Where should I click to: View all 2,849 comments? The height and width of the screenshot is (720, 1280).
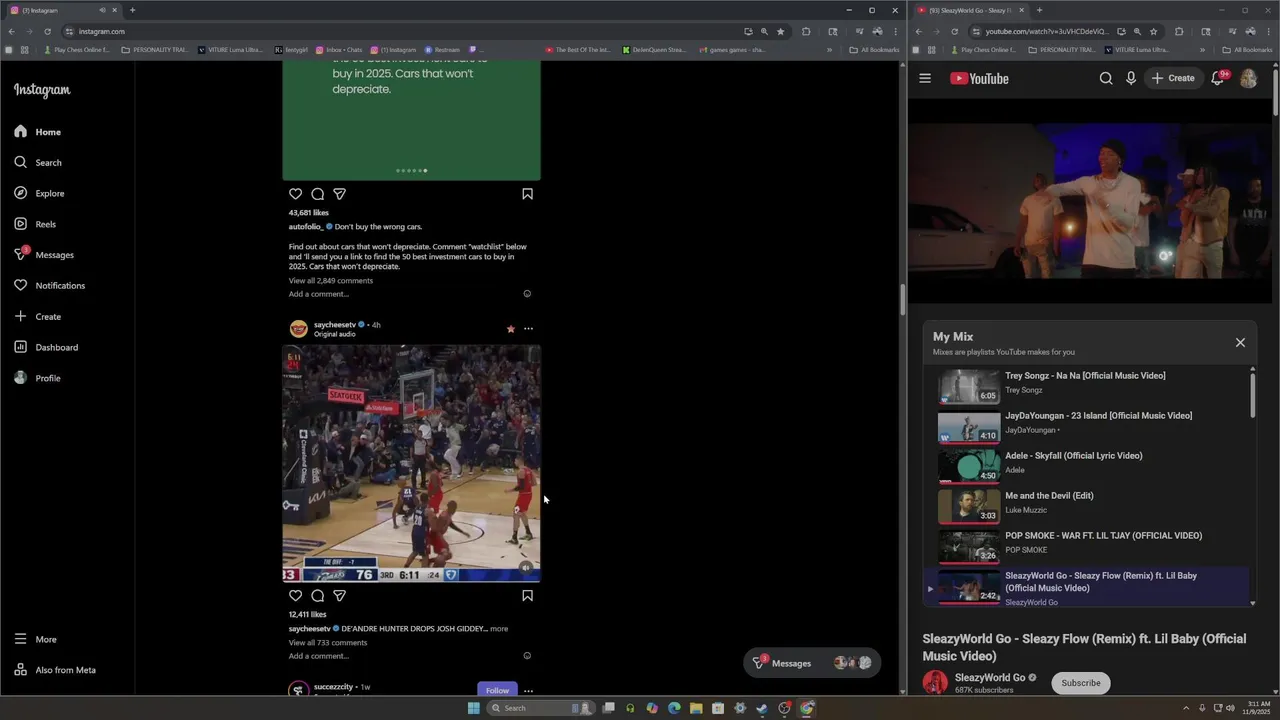click(331, 281)
